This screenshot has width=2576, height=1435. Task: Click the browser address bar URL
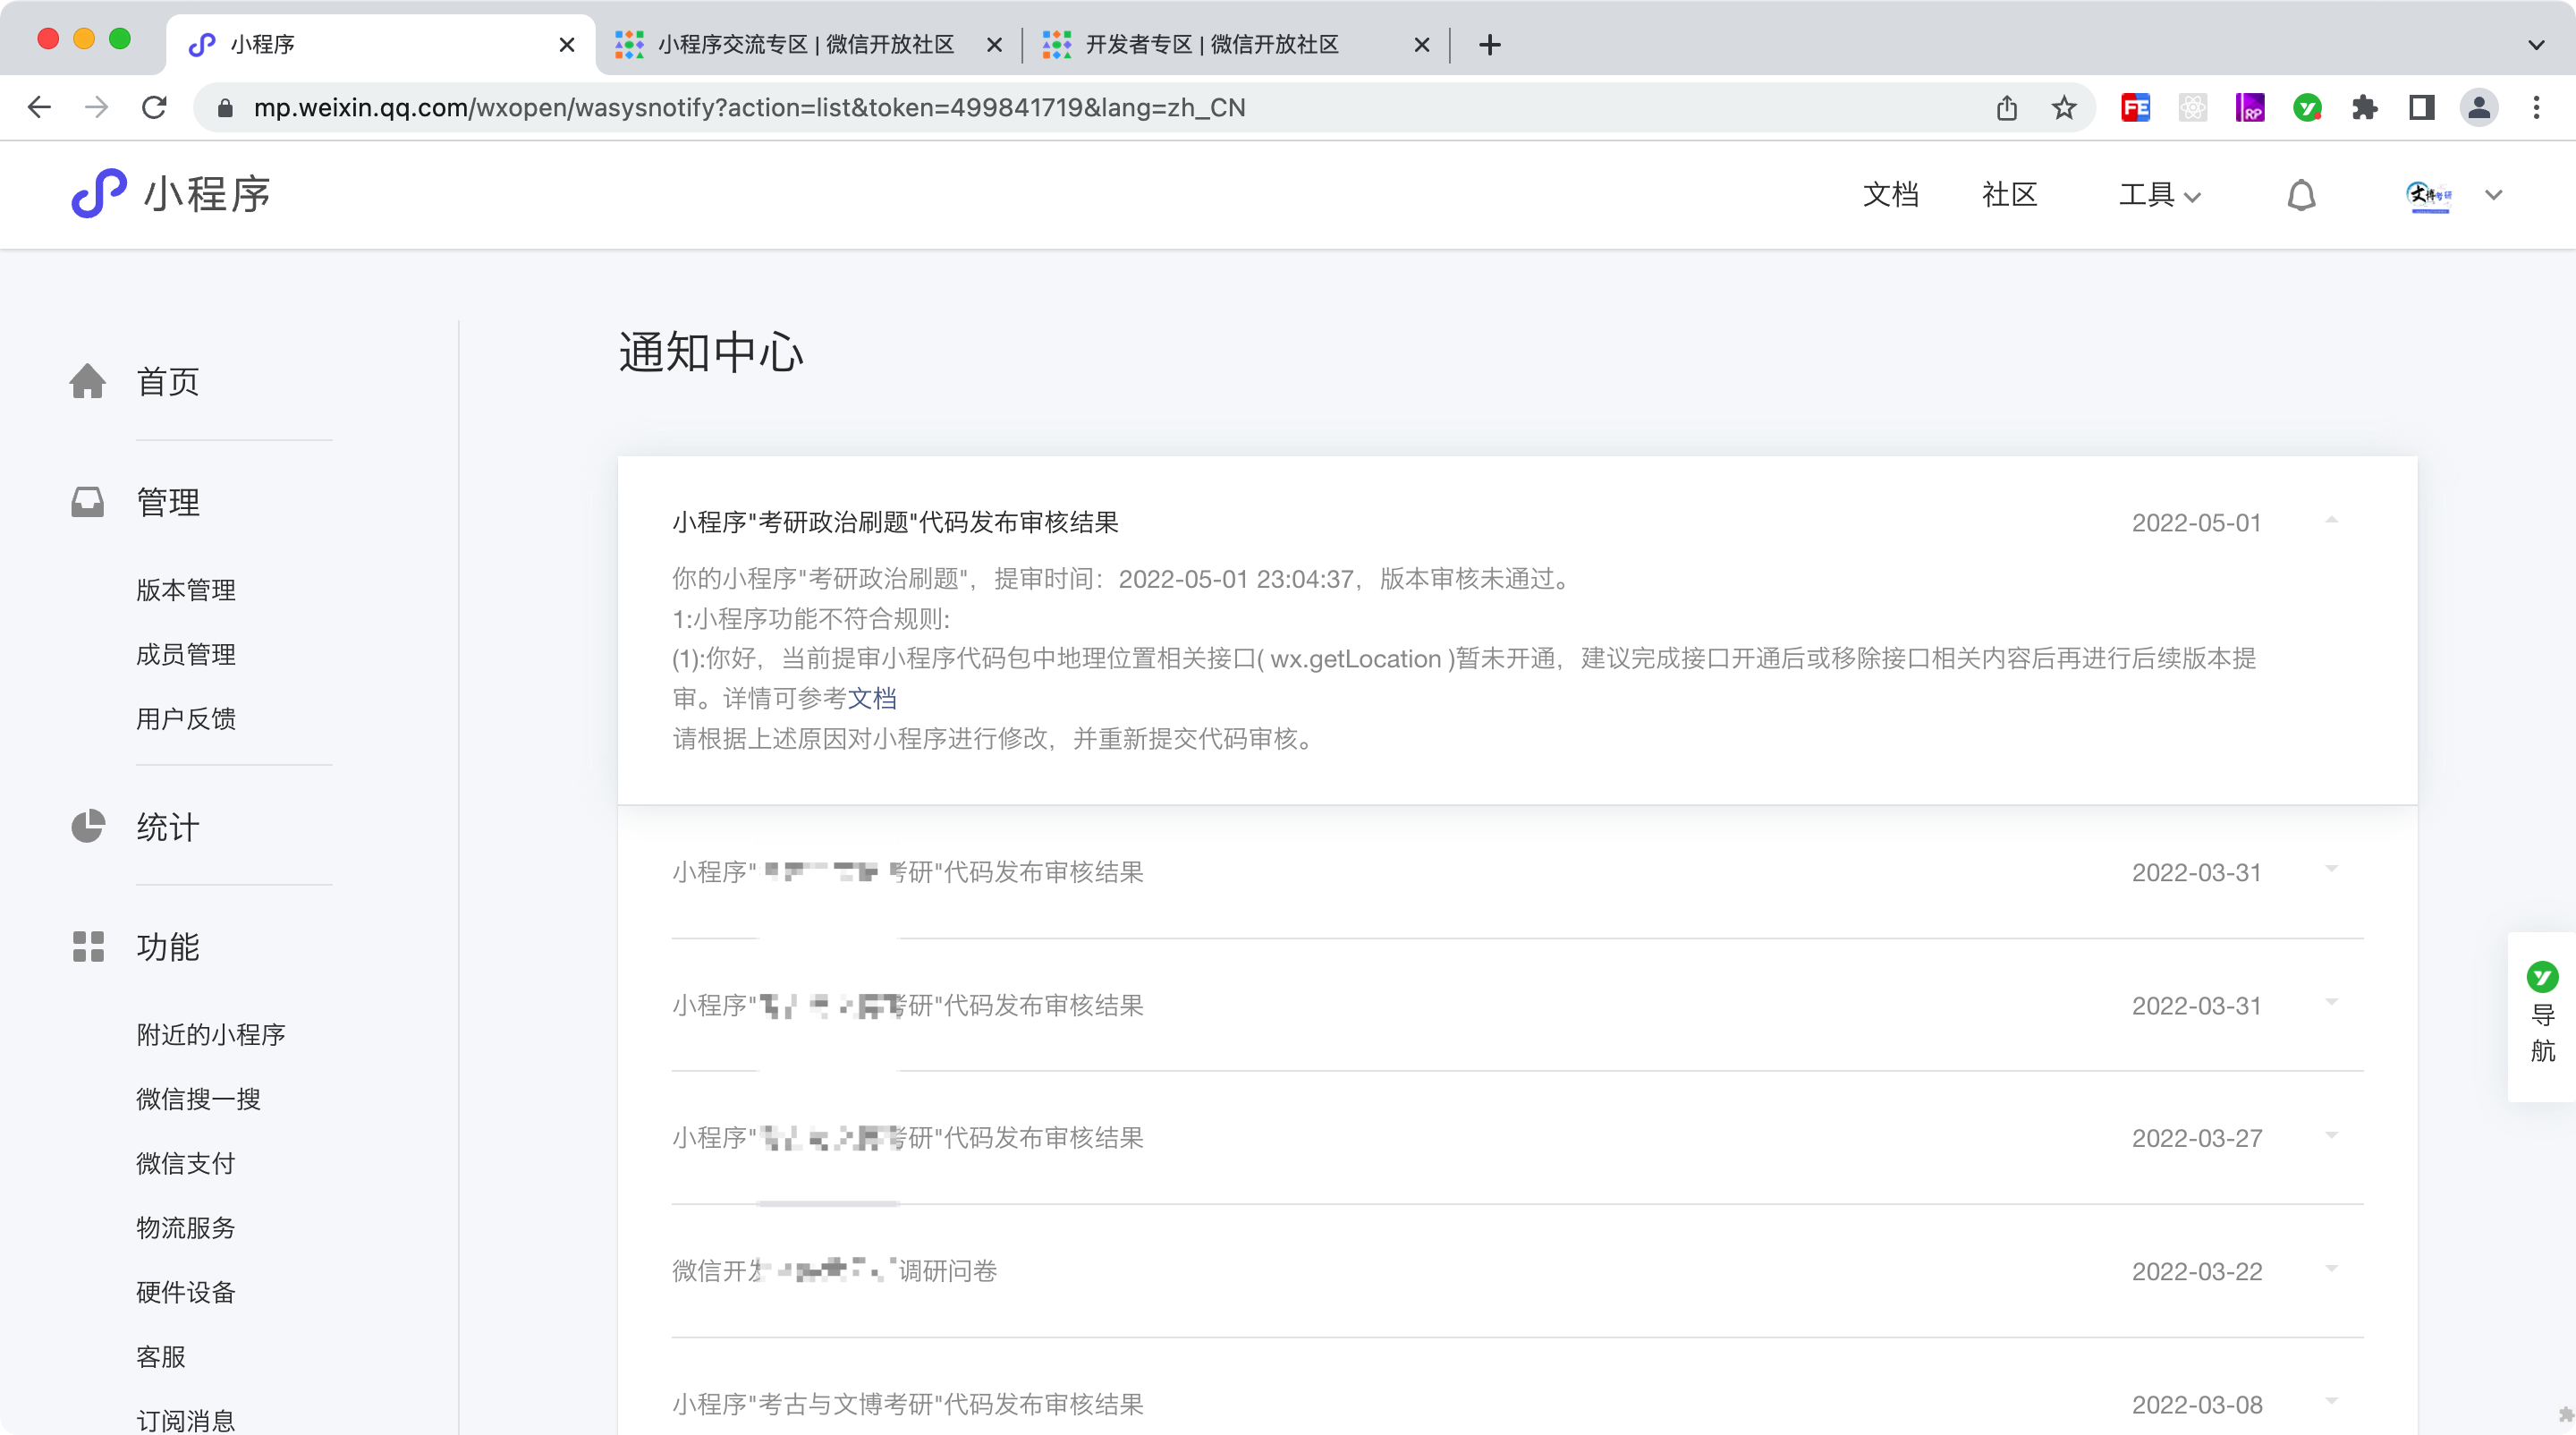coord(750,108)
